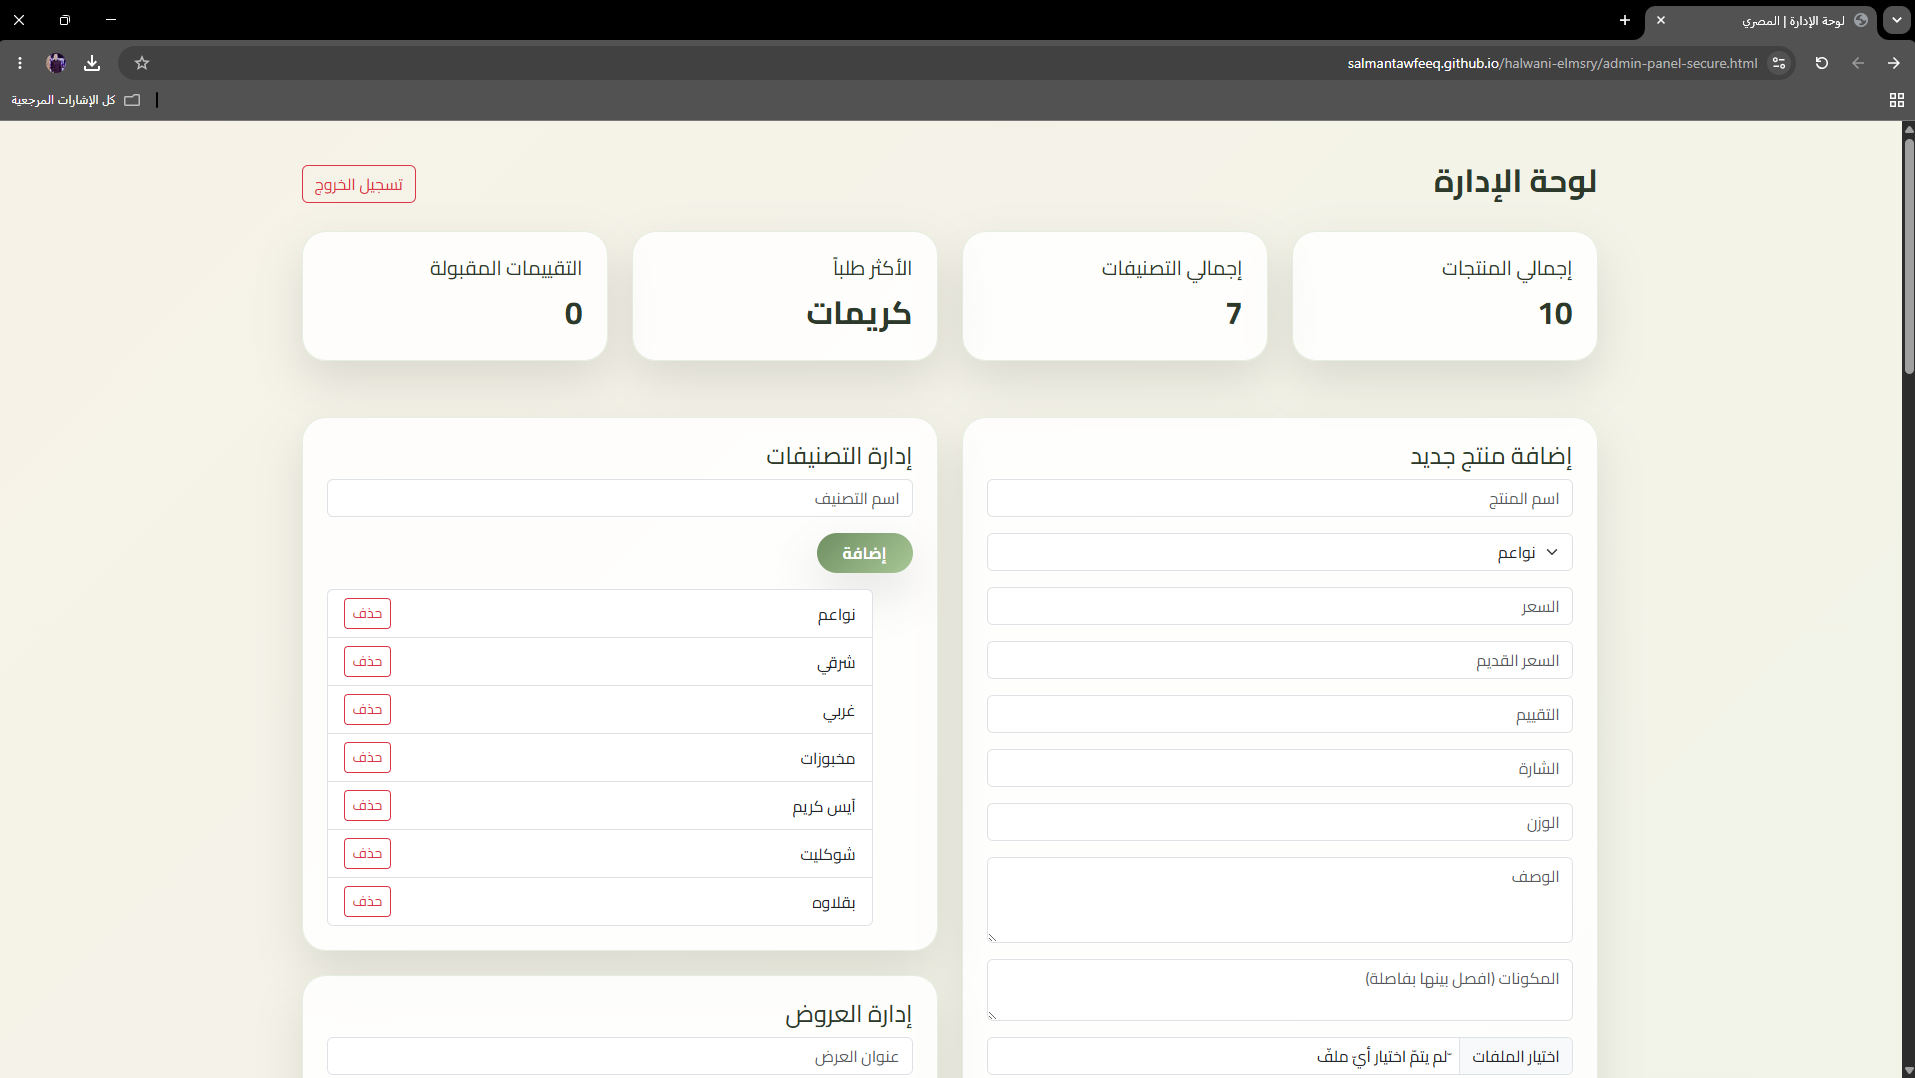
Task: Click the اسم التصنيف category name field
Action: click(x=619, y=498)
